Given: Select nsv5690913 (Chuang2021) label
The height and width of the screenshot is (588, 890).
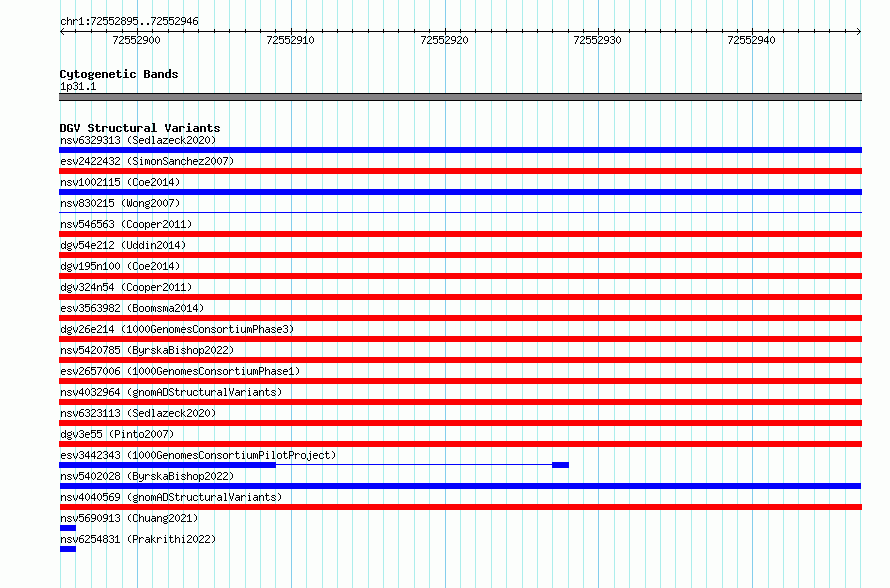Looking at the screenshot, I should tap(129, 518).
